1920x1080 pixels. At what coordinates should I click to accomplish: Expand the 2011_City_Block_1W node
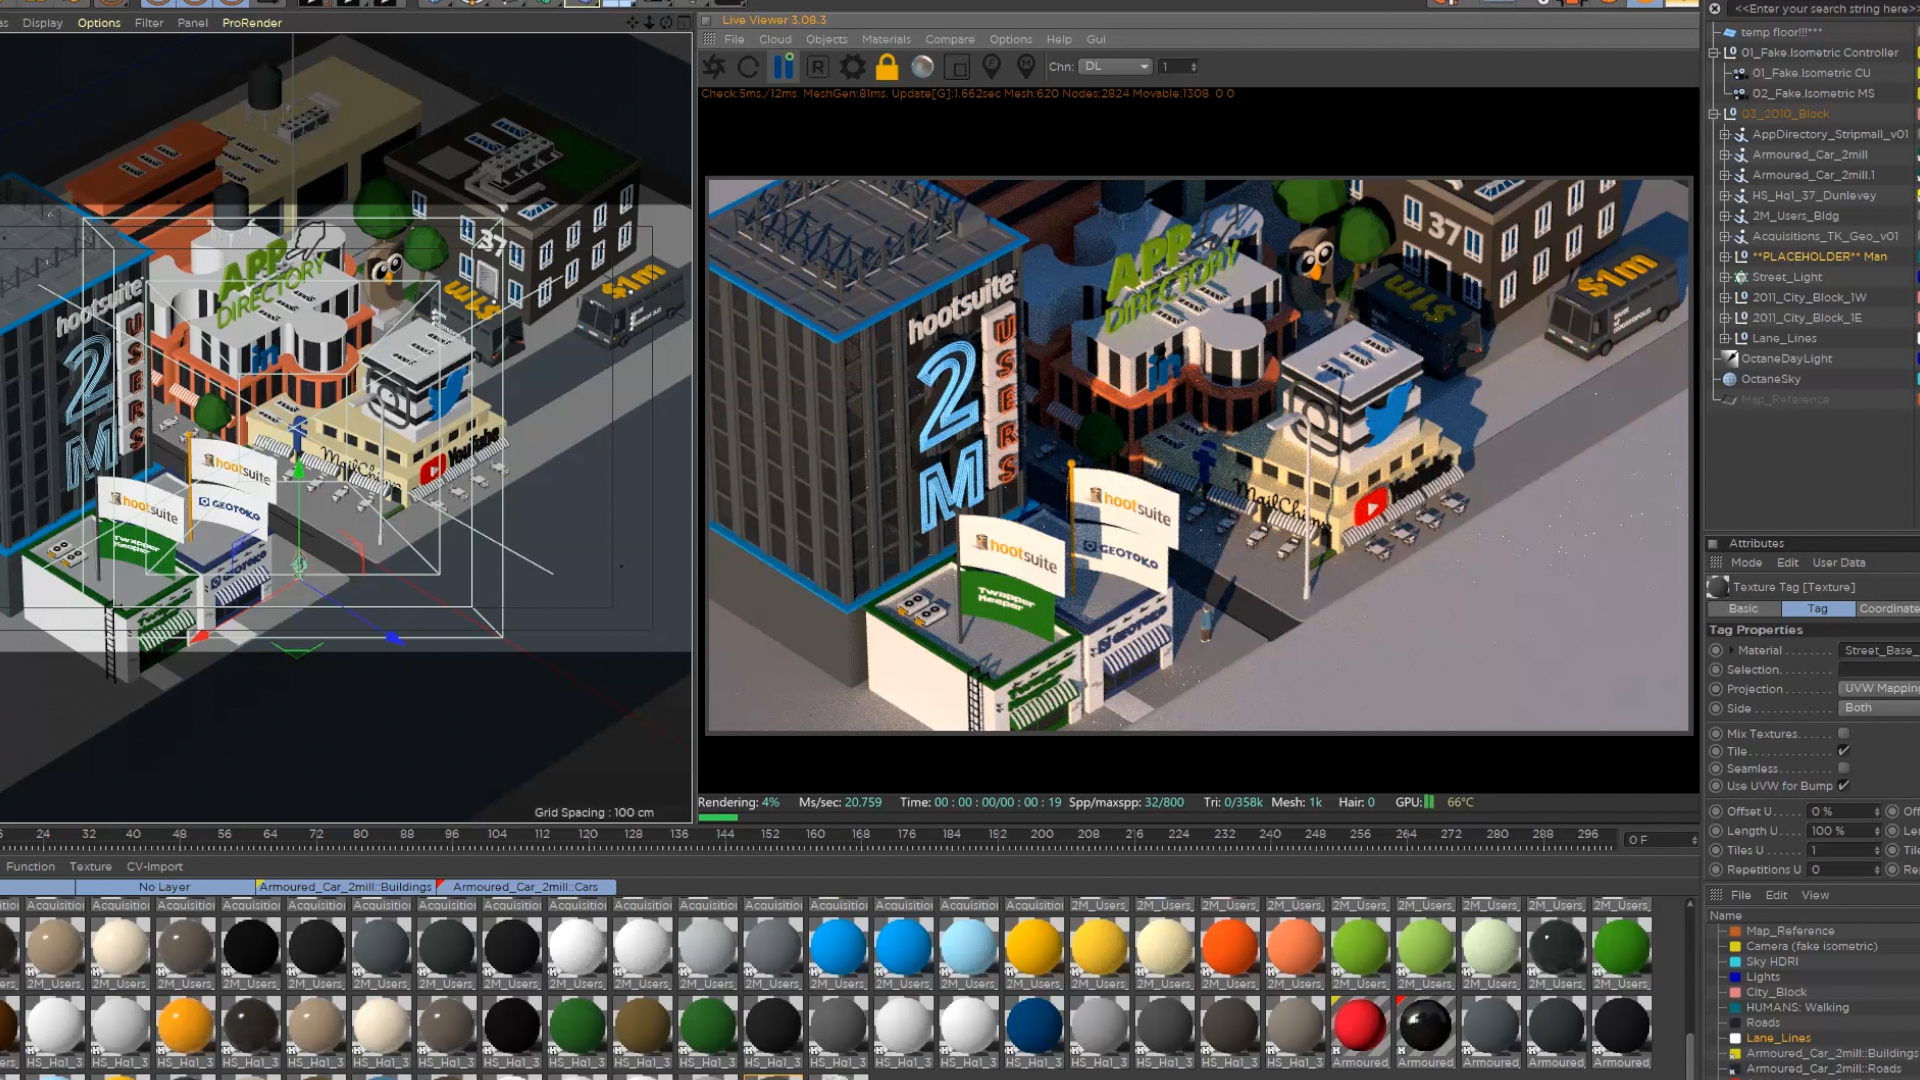(x=1724, y=297)
